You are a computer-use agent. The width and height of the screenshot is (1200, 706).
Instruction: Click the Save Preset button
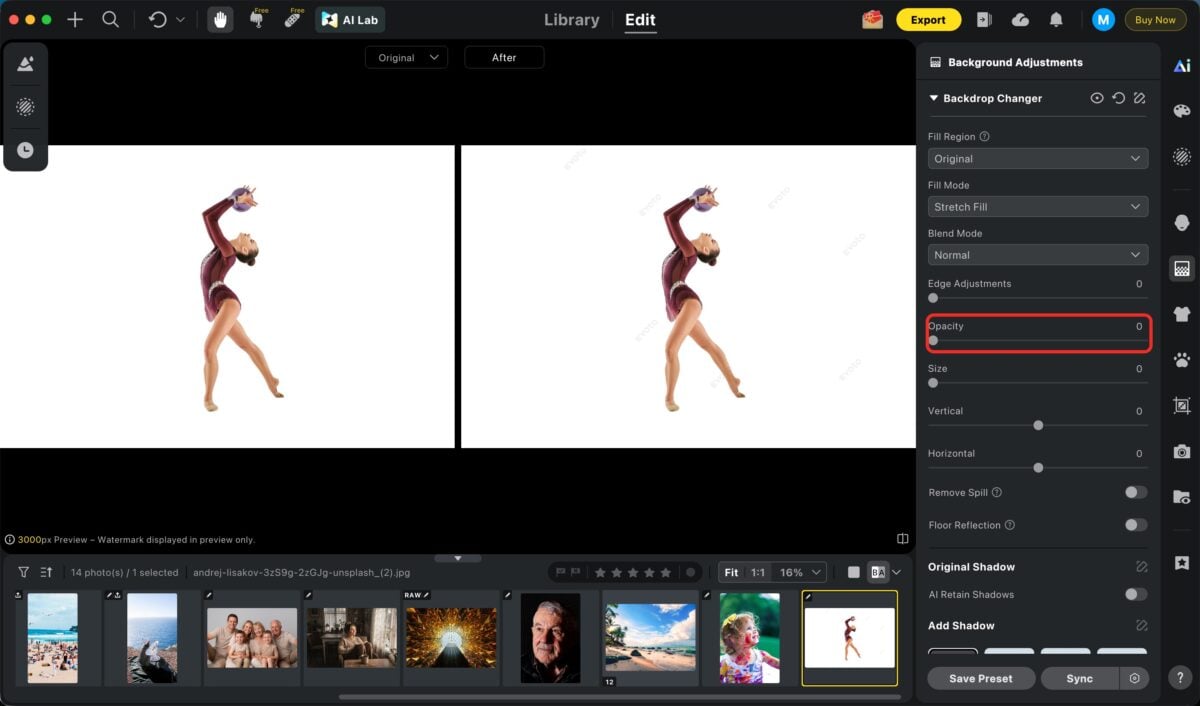(980, 678)
